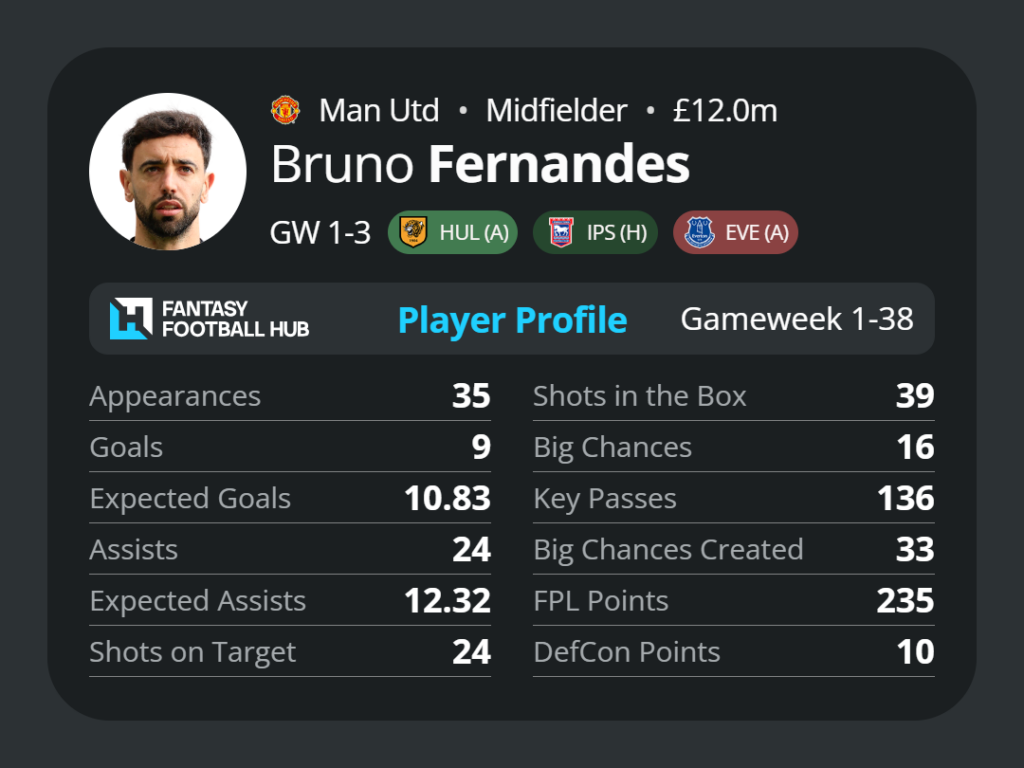Click the Gameweek 1-38 range label

click(x=797, y=319)
